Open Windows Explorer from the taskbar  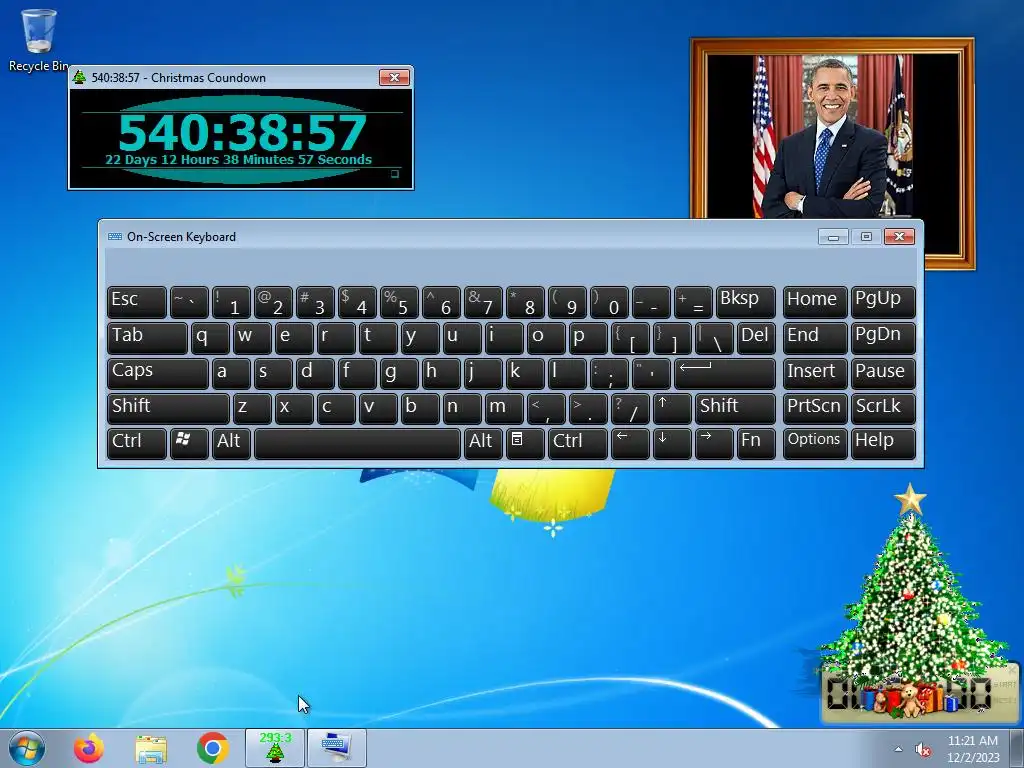coord(151,748)
